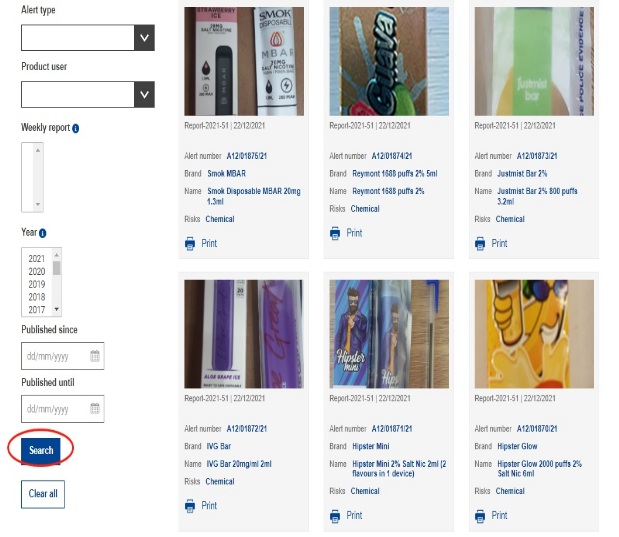This screenshot has width=619, height=537.
Task: Click the printer icon on the Justmist Bar card
Action: (480, 244)
